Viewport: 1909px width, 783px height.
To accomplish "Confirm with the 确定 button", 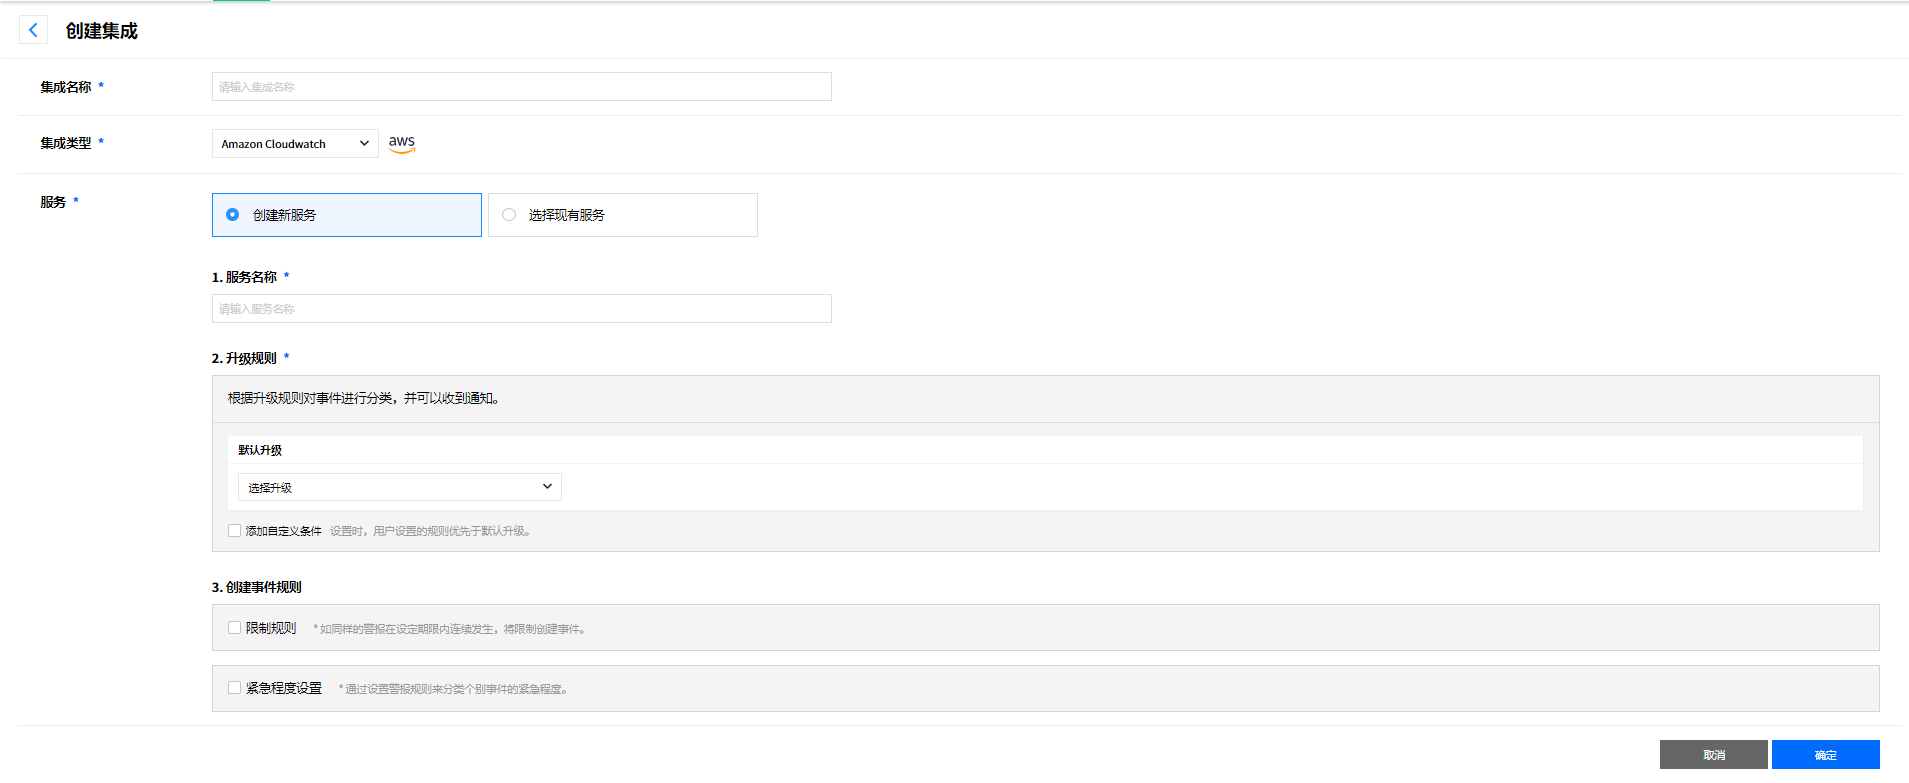I will pyautogui.click(x=1825, y=755).
